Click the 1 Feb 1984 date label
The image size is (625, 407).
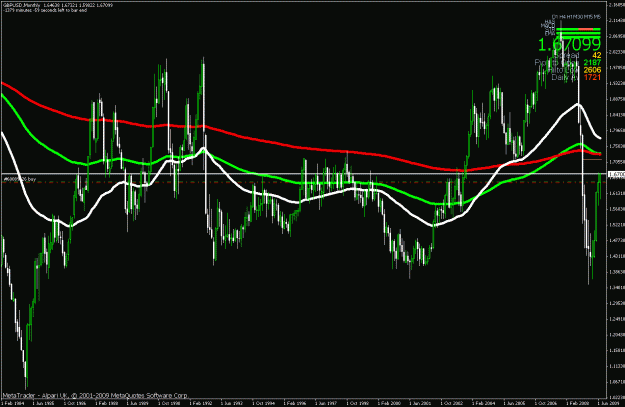pos(12,403)
